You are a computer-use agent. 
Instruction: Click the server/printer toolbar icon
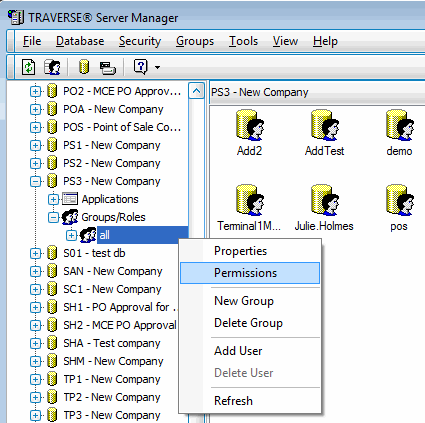[108, 68]
